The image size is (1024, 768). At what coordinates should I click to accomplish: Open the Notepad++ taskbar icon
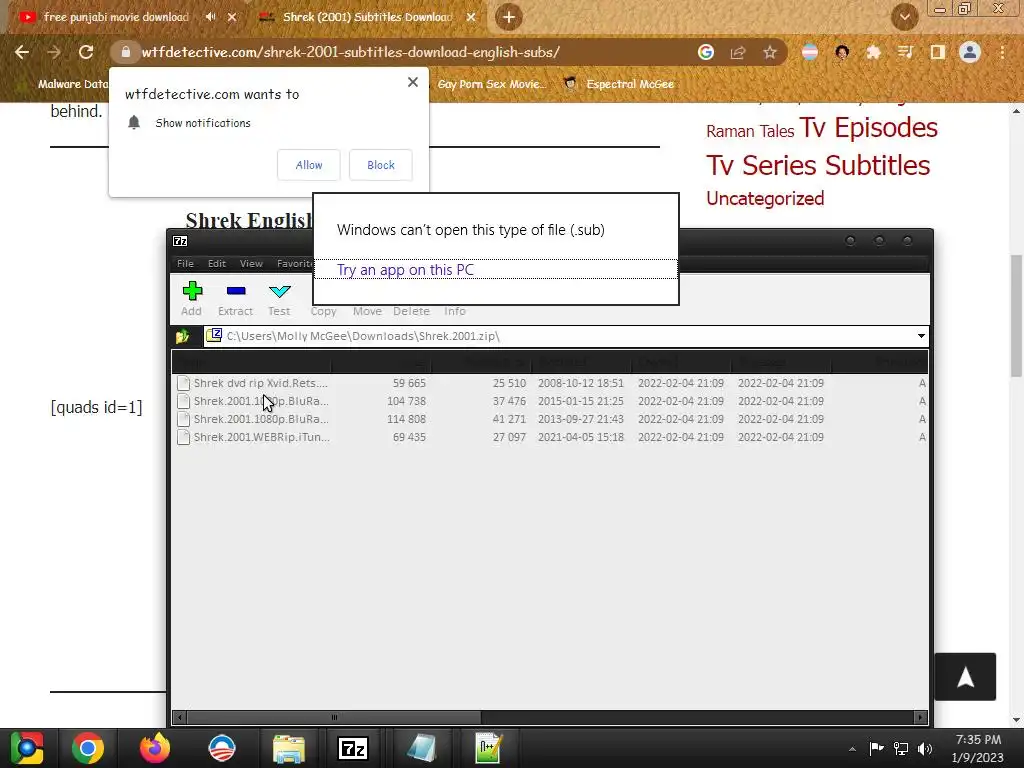point(488,748)
